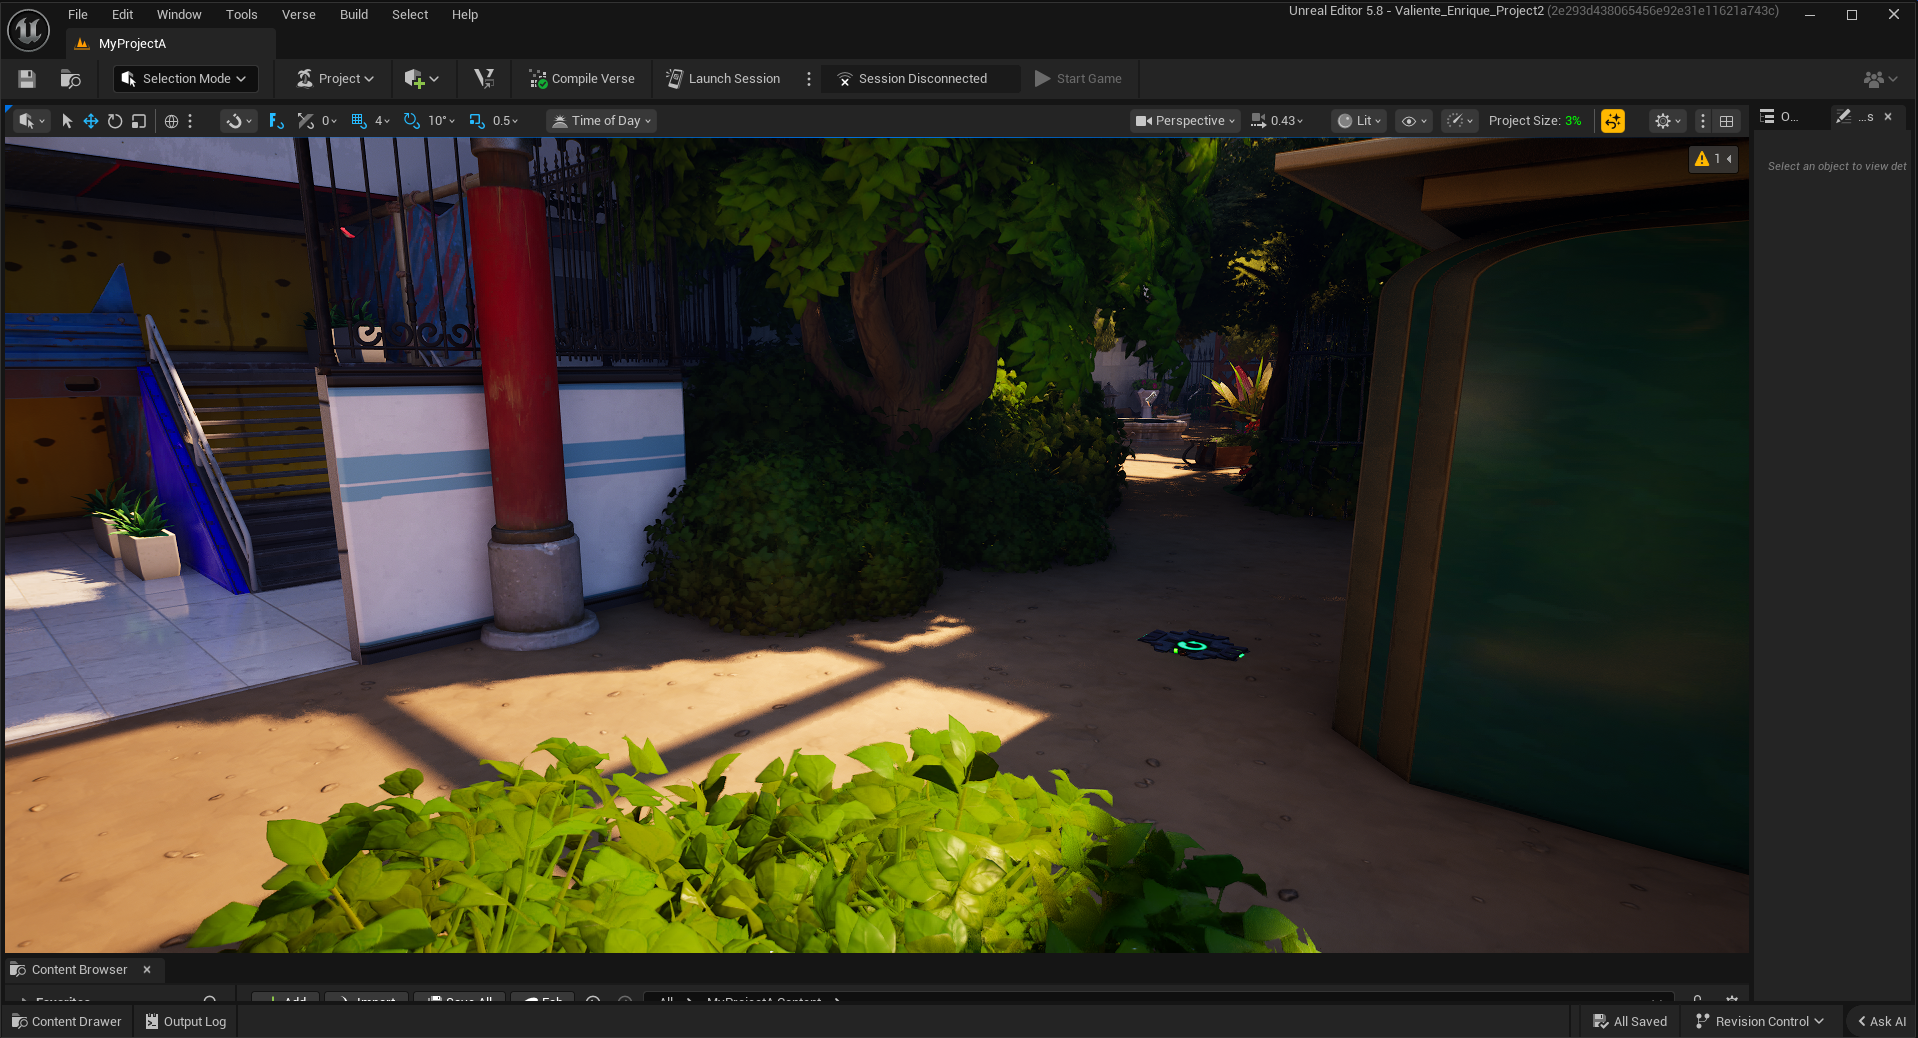This screenshot has width=1918, height=1038.
Task: Click the Unreal Engine logo icon
Action: [x=28, y=31]
